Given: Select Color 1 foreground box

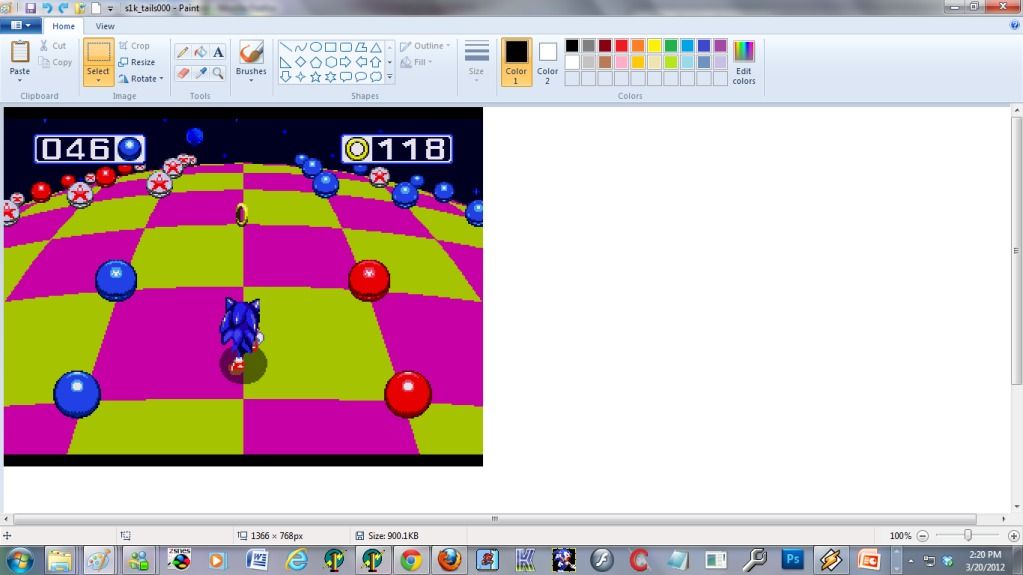Looking at the screenshot, I should [516, 62].
